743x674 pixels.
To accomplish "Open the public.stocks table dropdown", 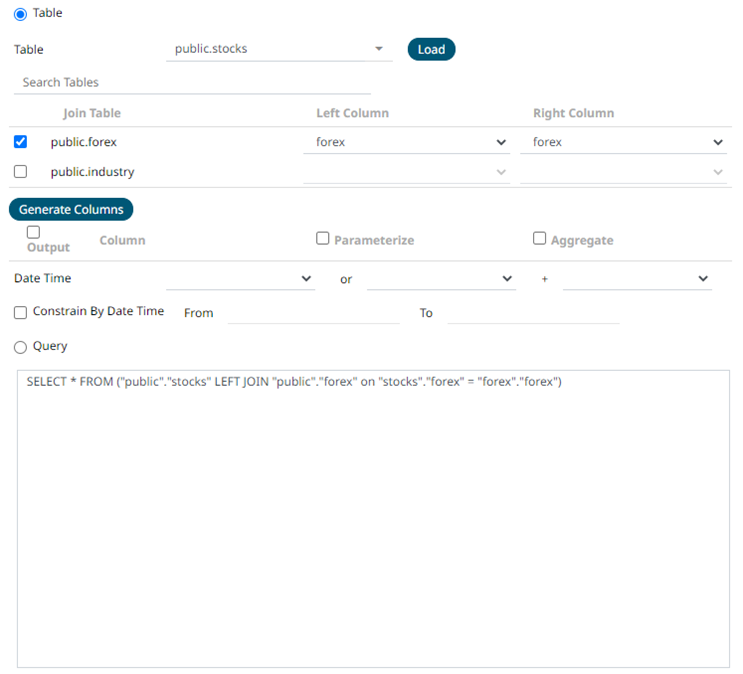I will tap(278, 49).
